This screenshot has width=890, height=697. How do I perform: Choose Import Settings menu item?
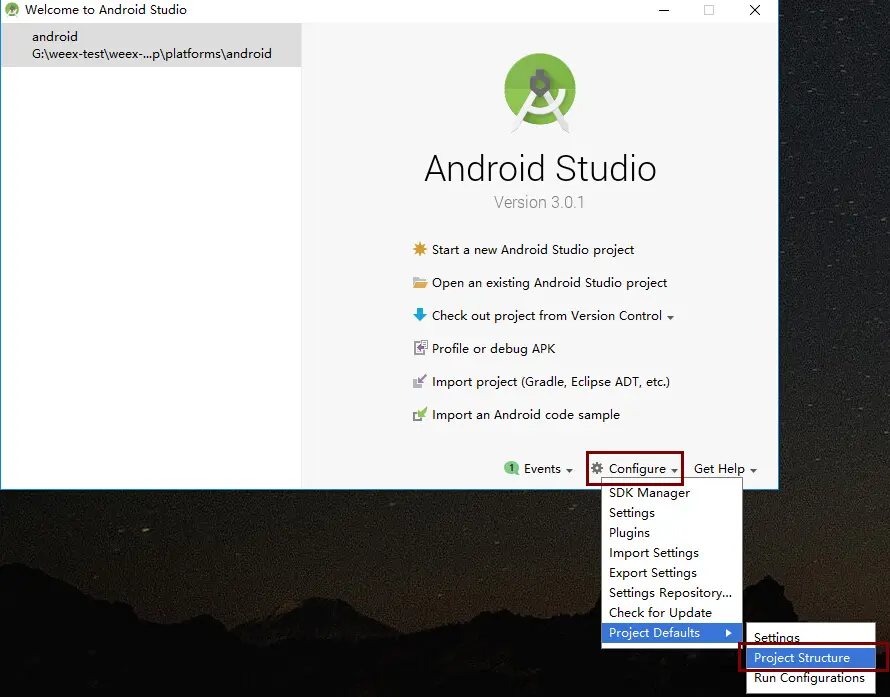[671, 553]
